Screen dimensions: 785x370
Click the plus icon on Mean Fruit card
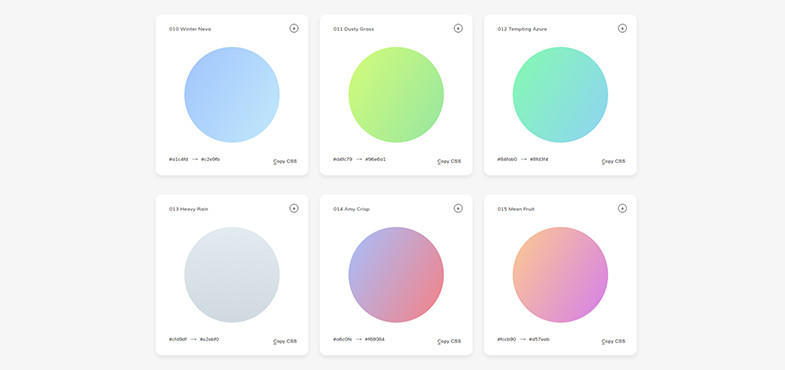tap(622, 208)
